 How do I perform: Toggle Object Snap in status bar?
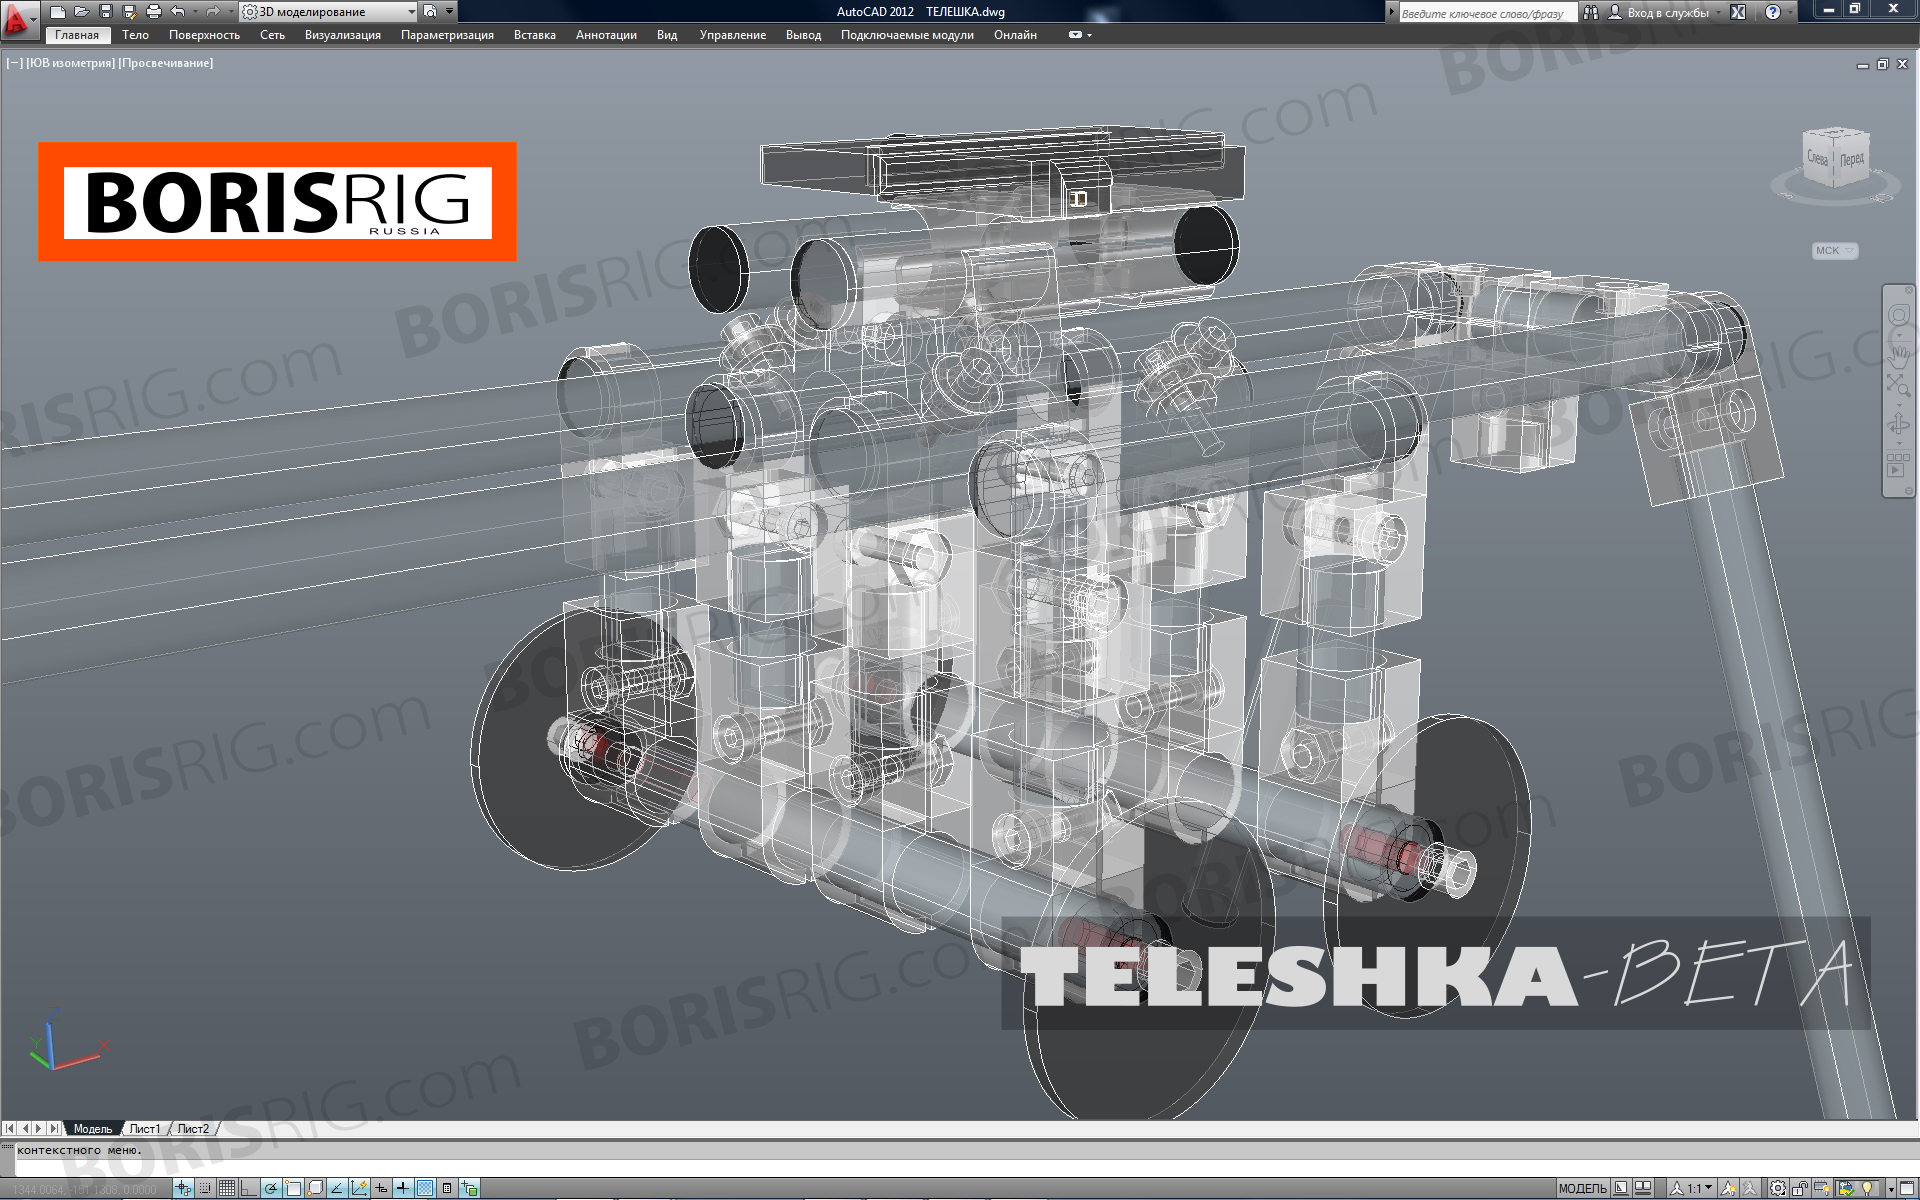pyautogui.click(x=293, y=1188)
